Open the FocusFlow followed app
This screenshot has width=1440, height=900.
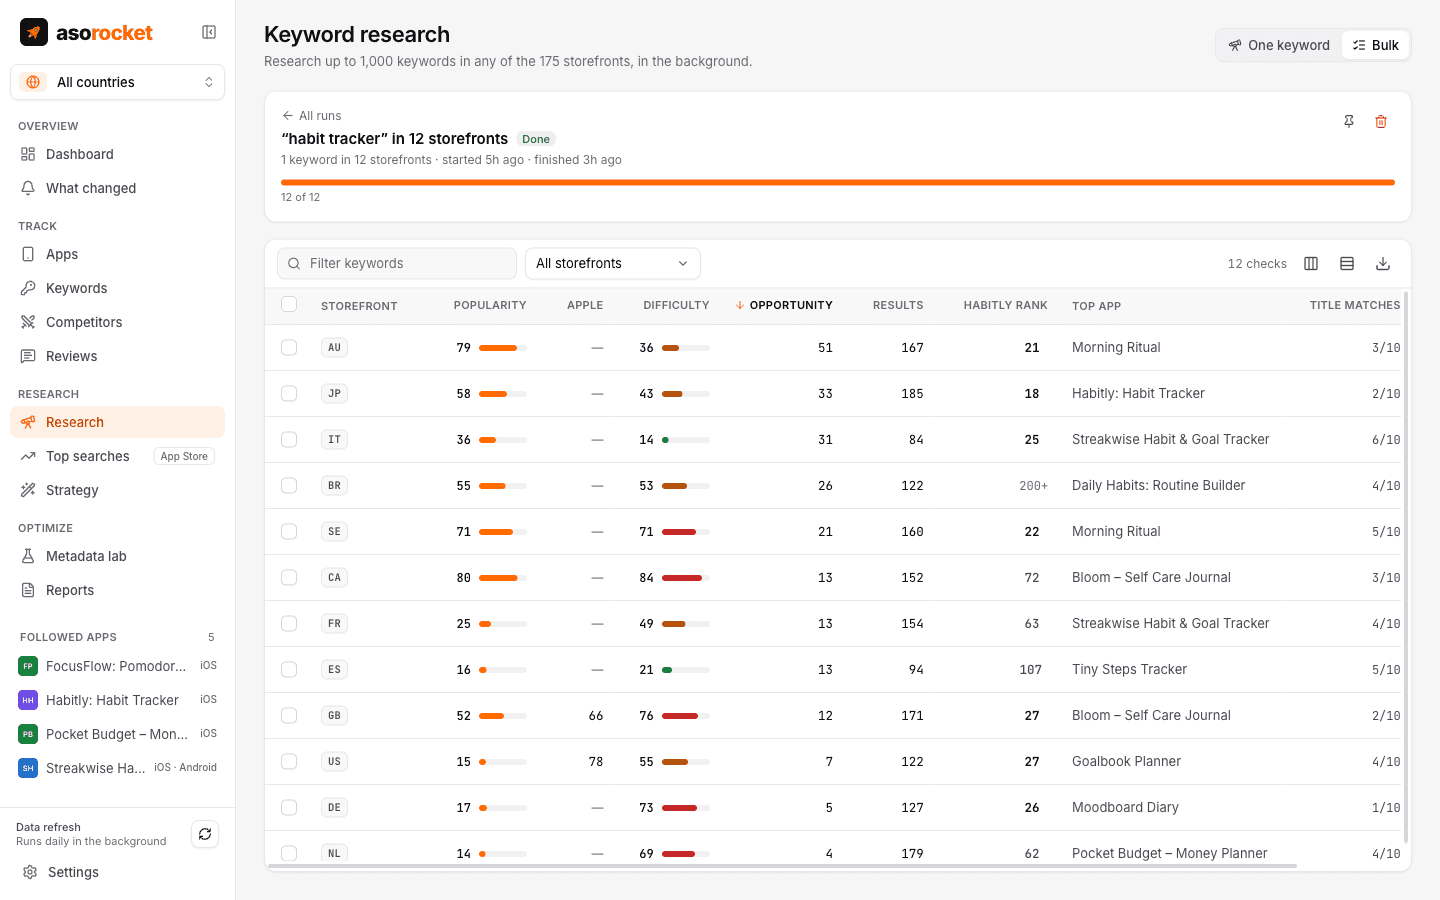click(118, 666)
